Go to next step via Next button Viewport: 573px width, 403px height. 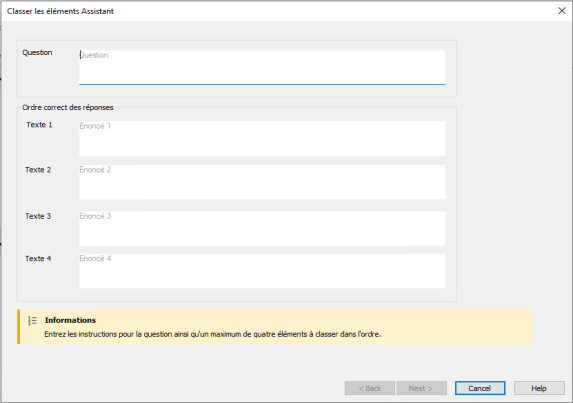coord(421,388)
